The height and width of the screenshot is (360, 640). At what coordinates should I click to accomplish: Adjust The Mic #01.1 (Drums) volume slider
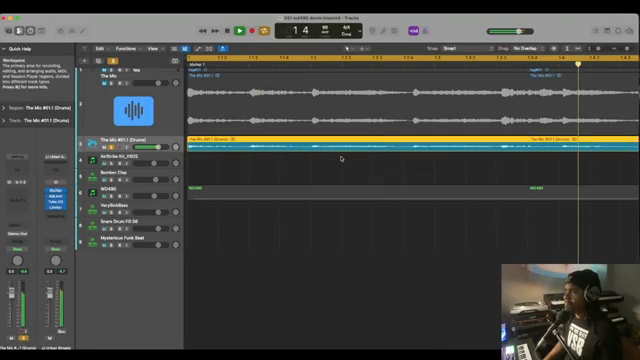(151, 147)
